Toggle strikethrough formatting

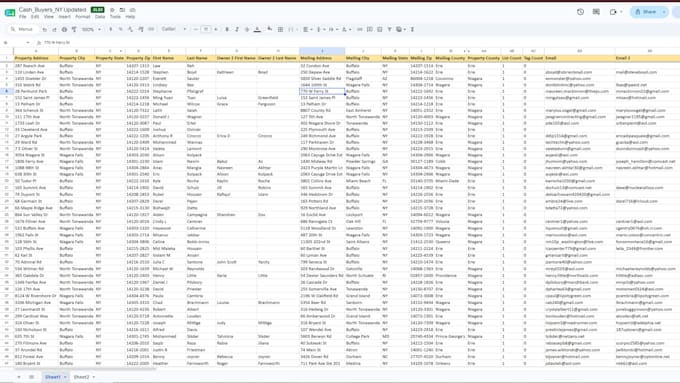pyautogui.click(x=247, y=29)
